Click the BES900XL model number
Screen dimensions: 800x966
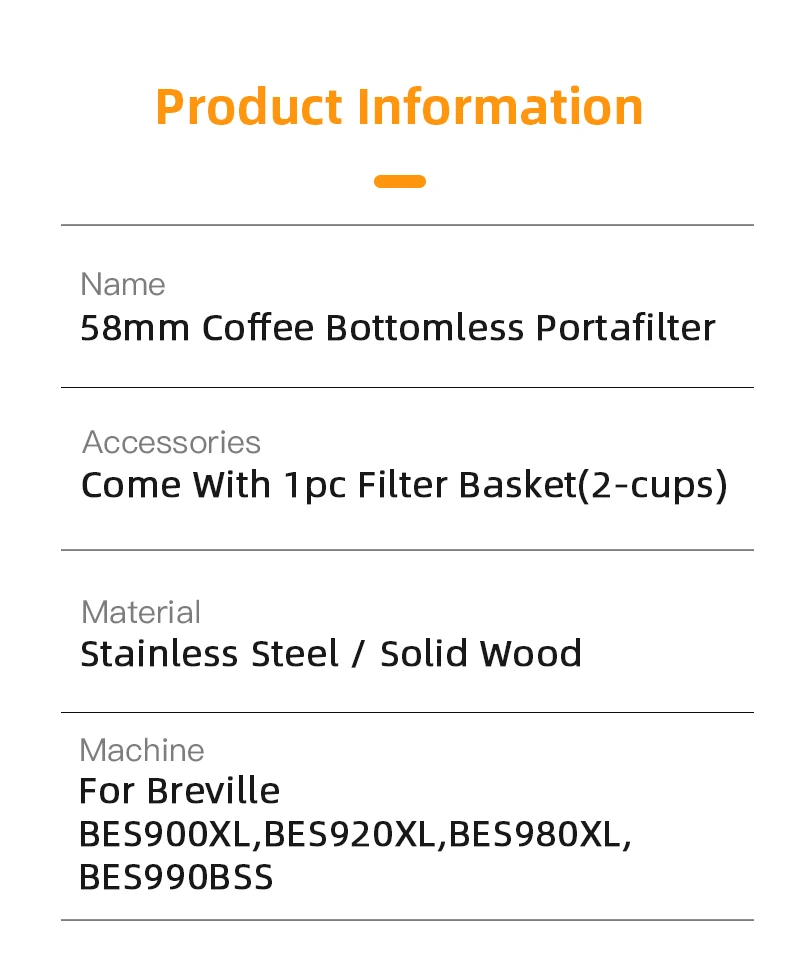(169, 834)
